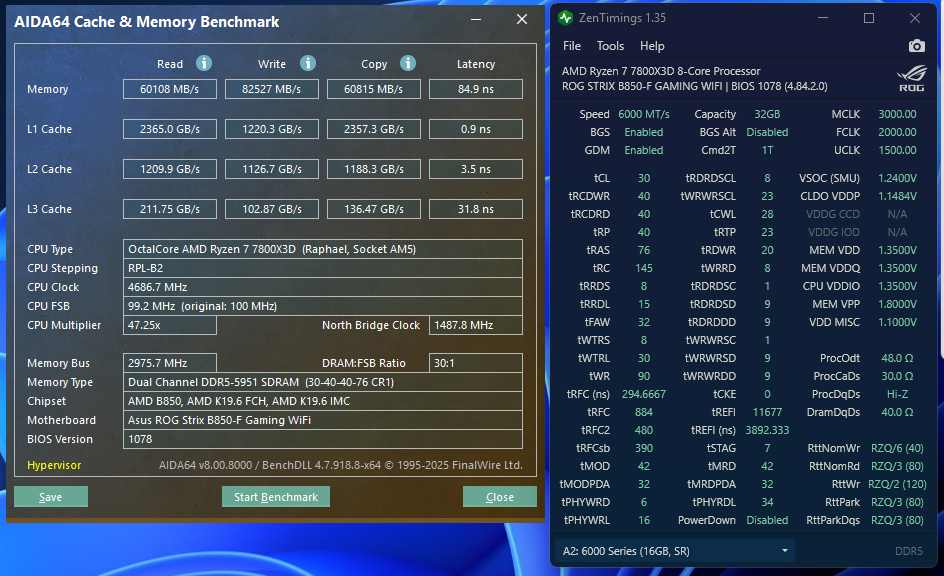Click the info icon next to Copy
944x576 pixels.
tap(408, 63)
